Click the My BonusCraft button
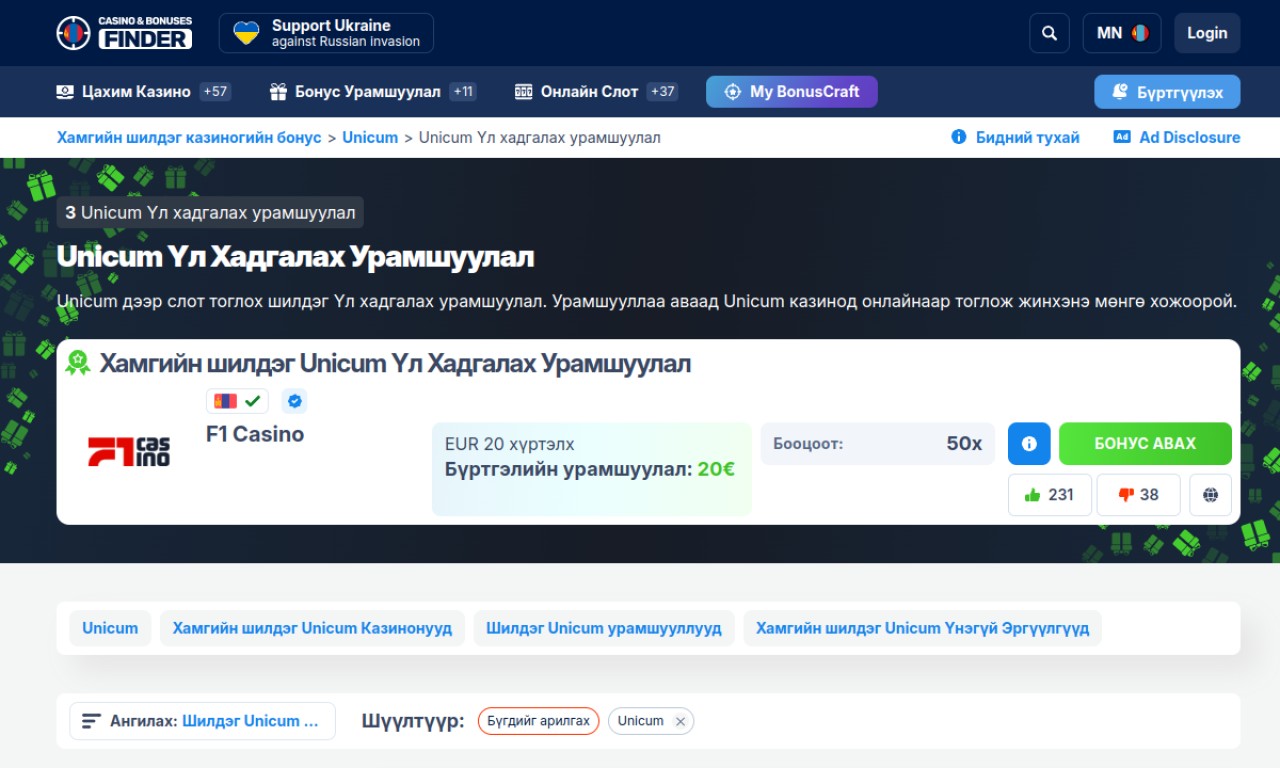This screenshot has height=768, width=1280. pyautogui.click(x=791, y=92)
